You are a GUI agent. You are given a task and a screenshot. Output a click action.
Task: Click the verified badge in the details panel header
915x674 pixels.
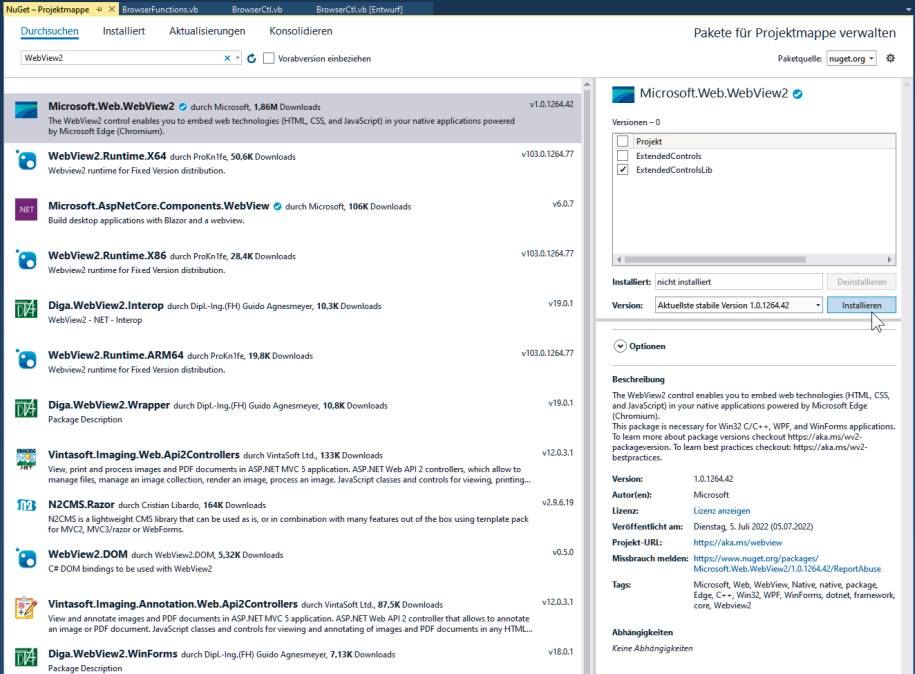click(798, 93)
